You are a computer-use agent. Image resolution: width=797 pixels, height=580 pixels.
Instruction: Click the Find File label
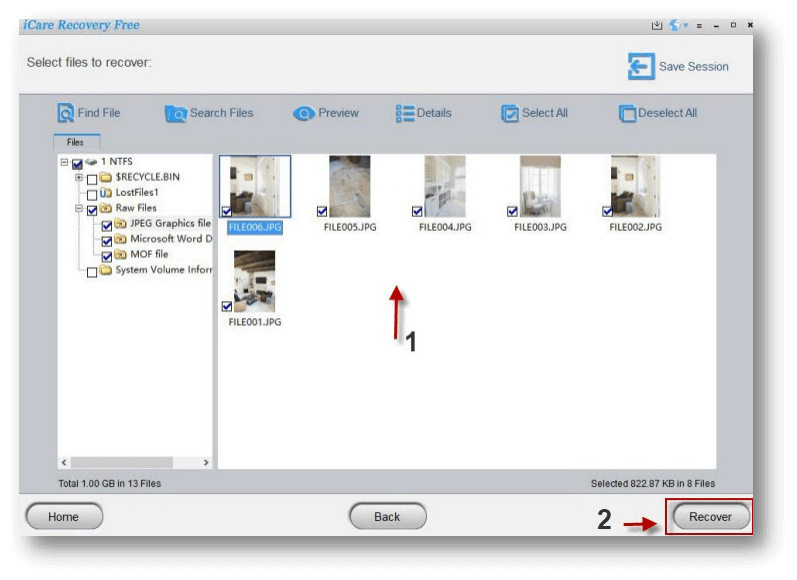[x=99, y=113]
